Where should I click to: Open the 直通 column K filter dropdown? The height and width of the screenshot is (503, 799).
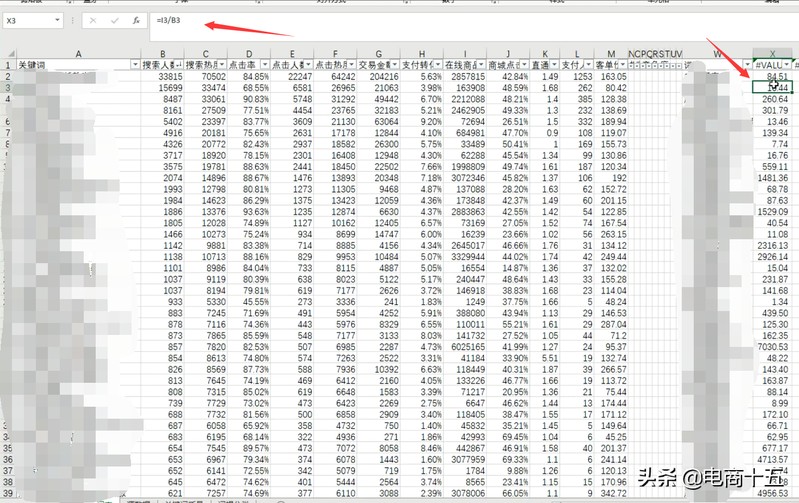coord(554,65)
